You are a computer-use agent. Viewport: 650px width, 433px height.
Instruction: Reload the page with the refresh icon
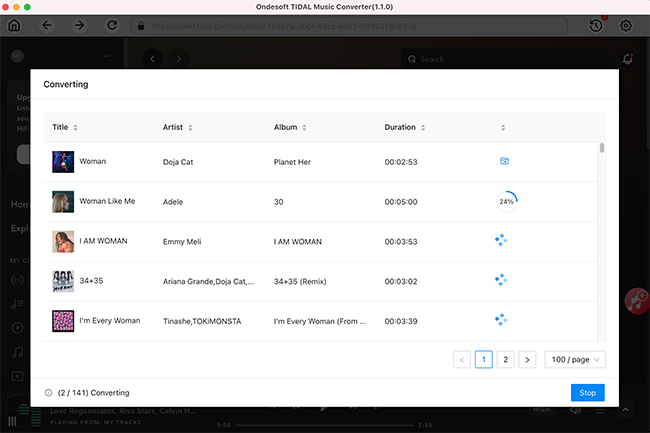(112, 26)
